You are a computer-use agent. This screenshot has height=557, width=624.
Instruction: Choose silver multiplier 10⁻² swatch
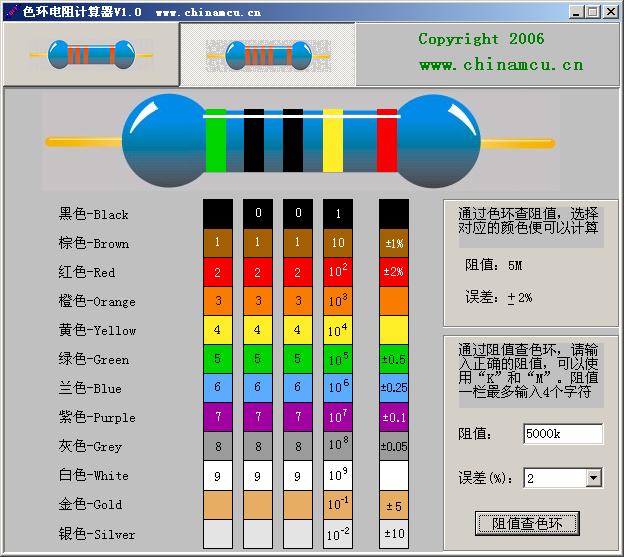(x=338, y=534)
